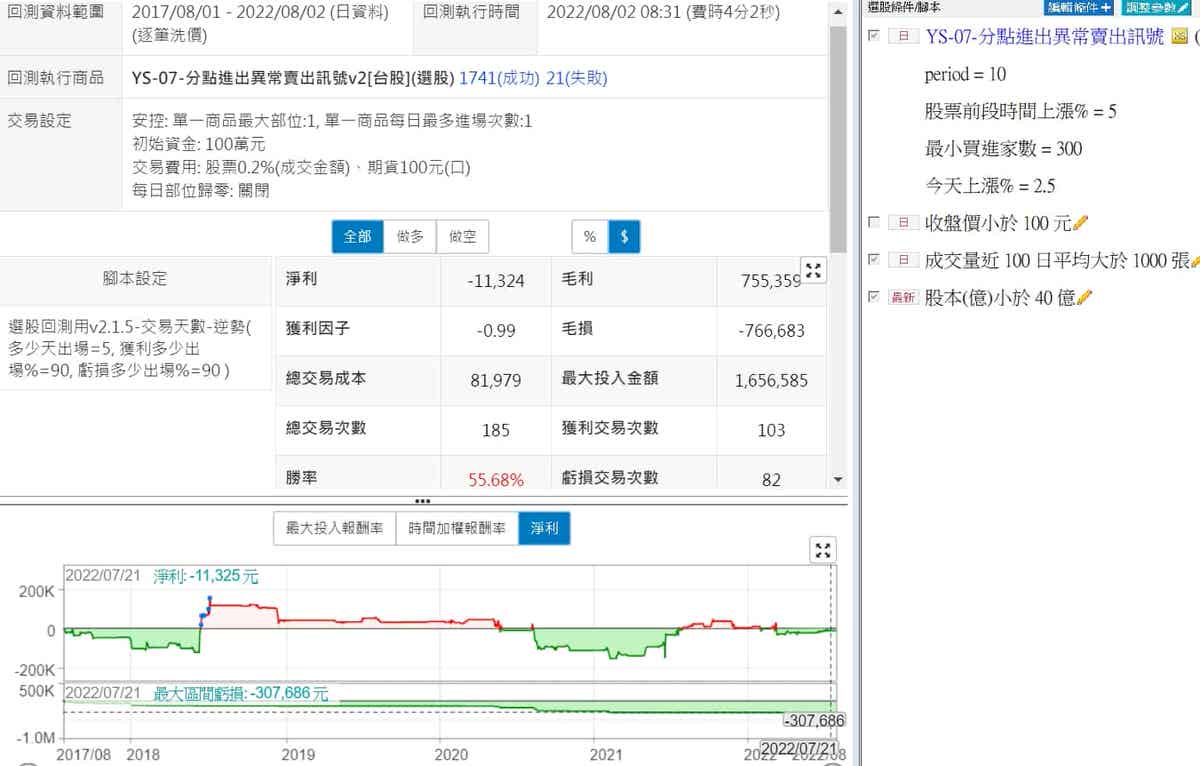Select the $ amount display button
This screenshot has height=766, width=1200.
pyautogui.click(x=624, y=237)
